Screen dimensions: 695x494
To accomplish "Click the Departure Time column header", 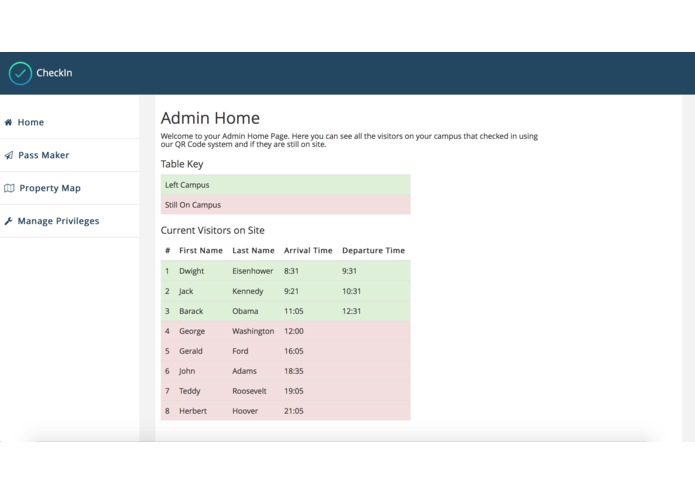I will coord(373,250).
